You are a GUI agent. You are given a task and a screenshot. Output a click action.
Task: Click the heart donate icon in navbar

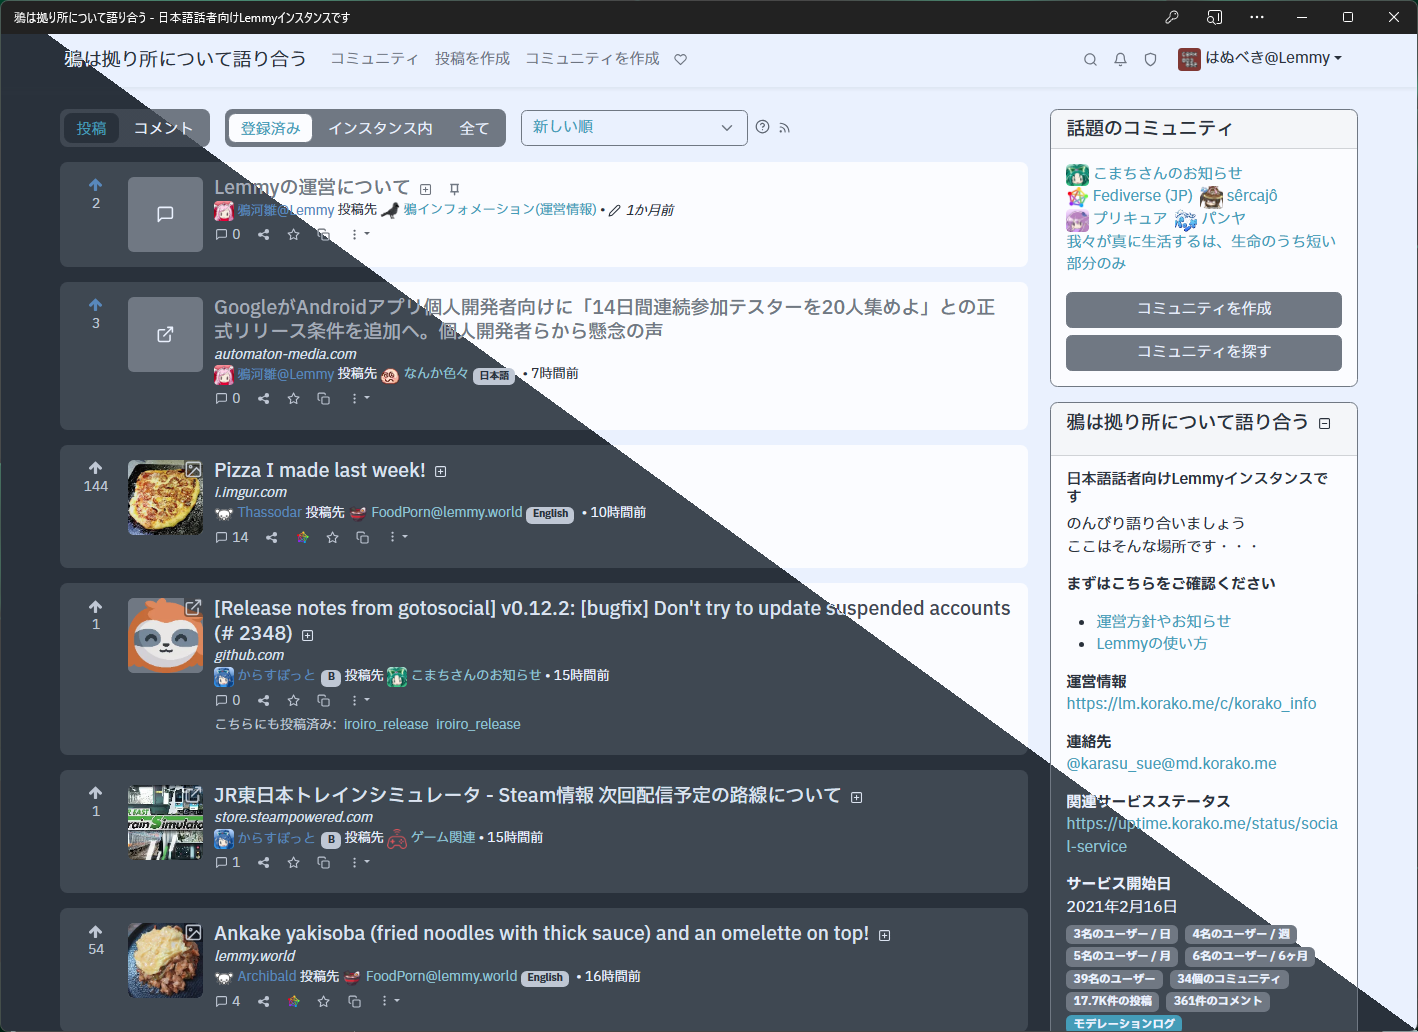point(680,60)
